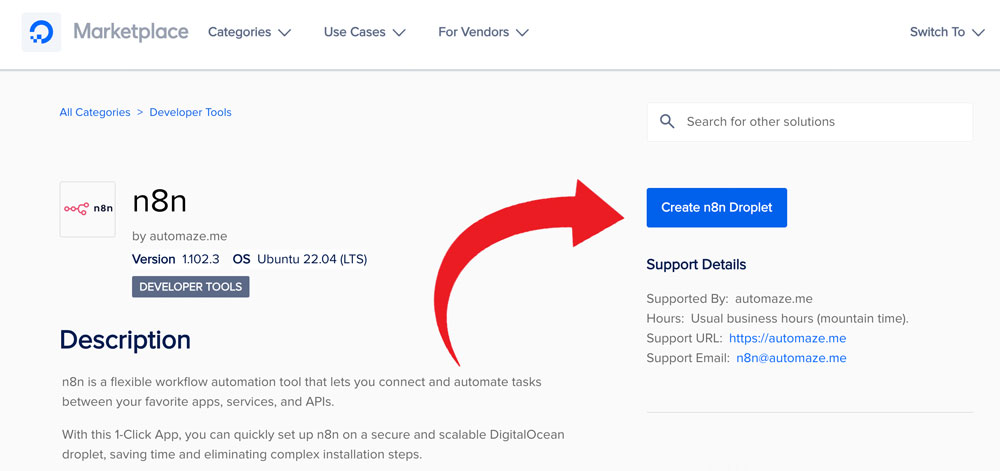Open the For Vendors dropdown

[483, 32]
